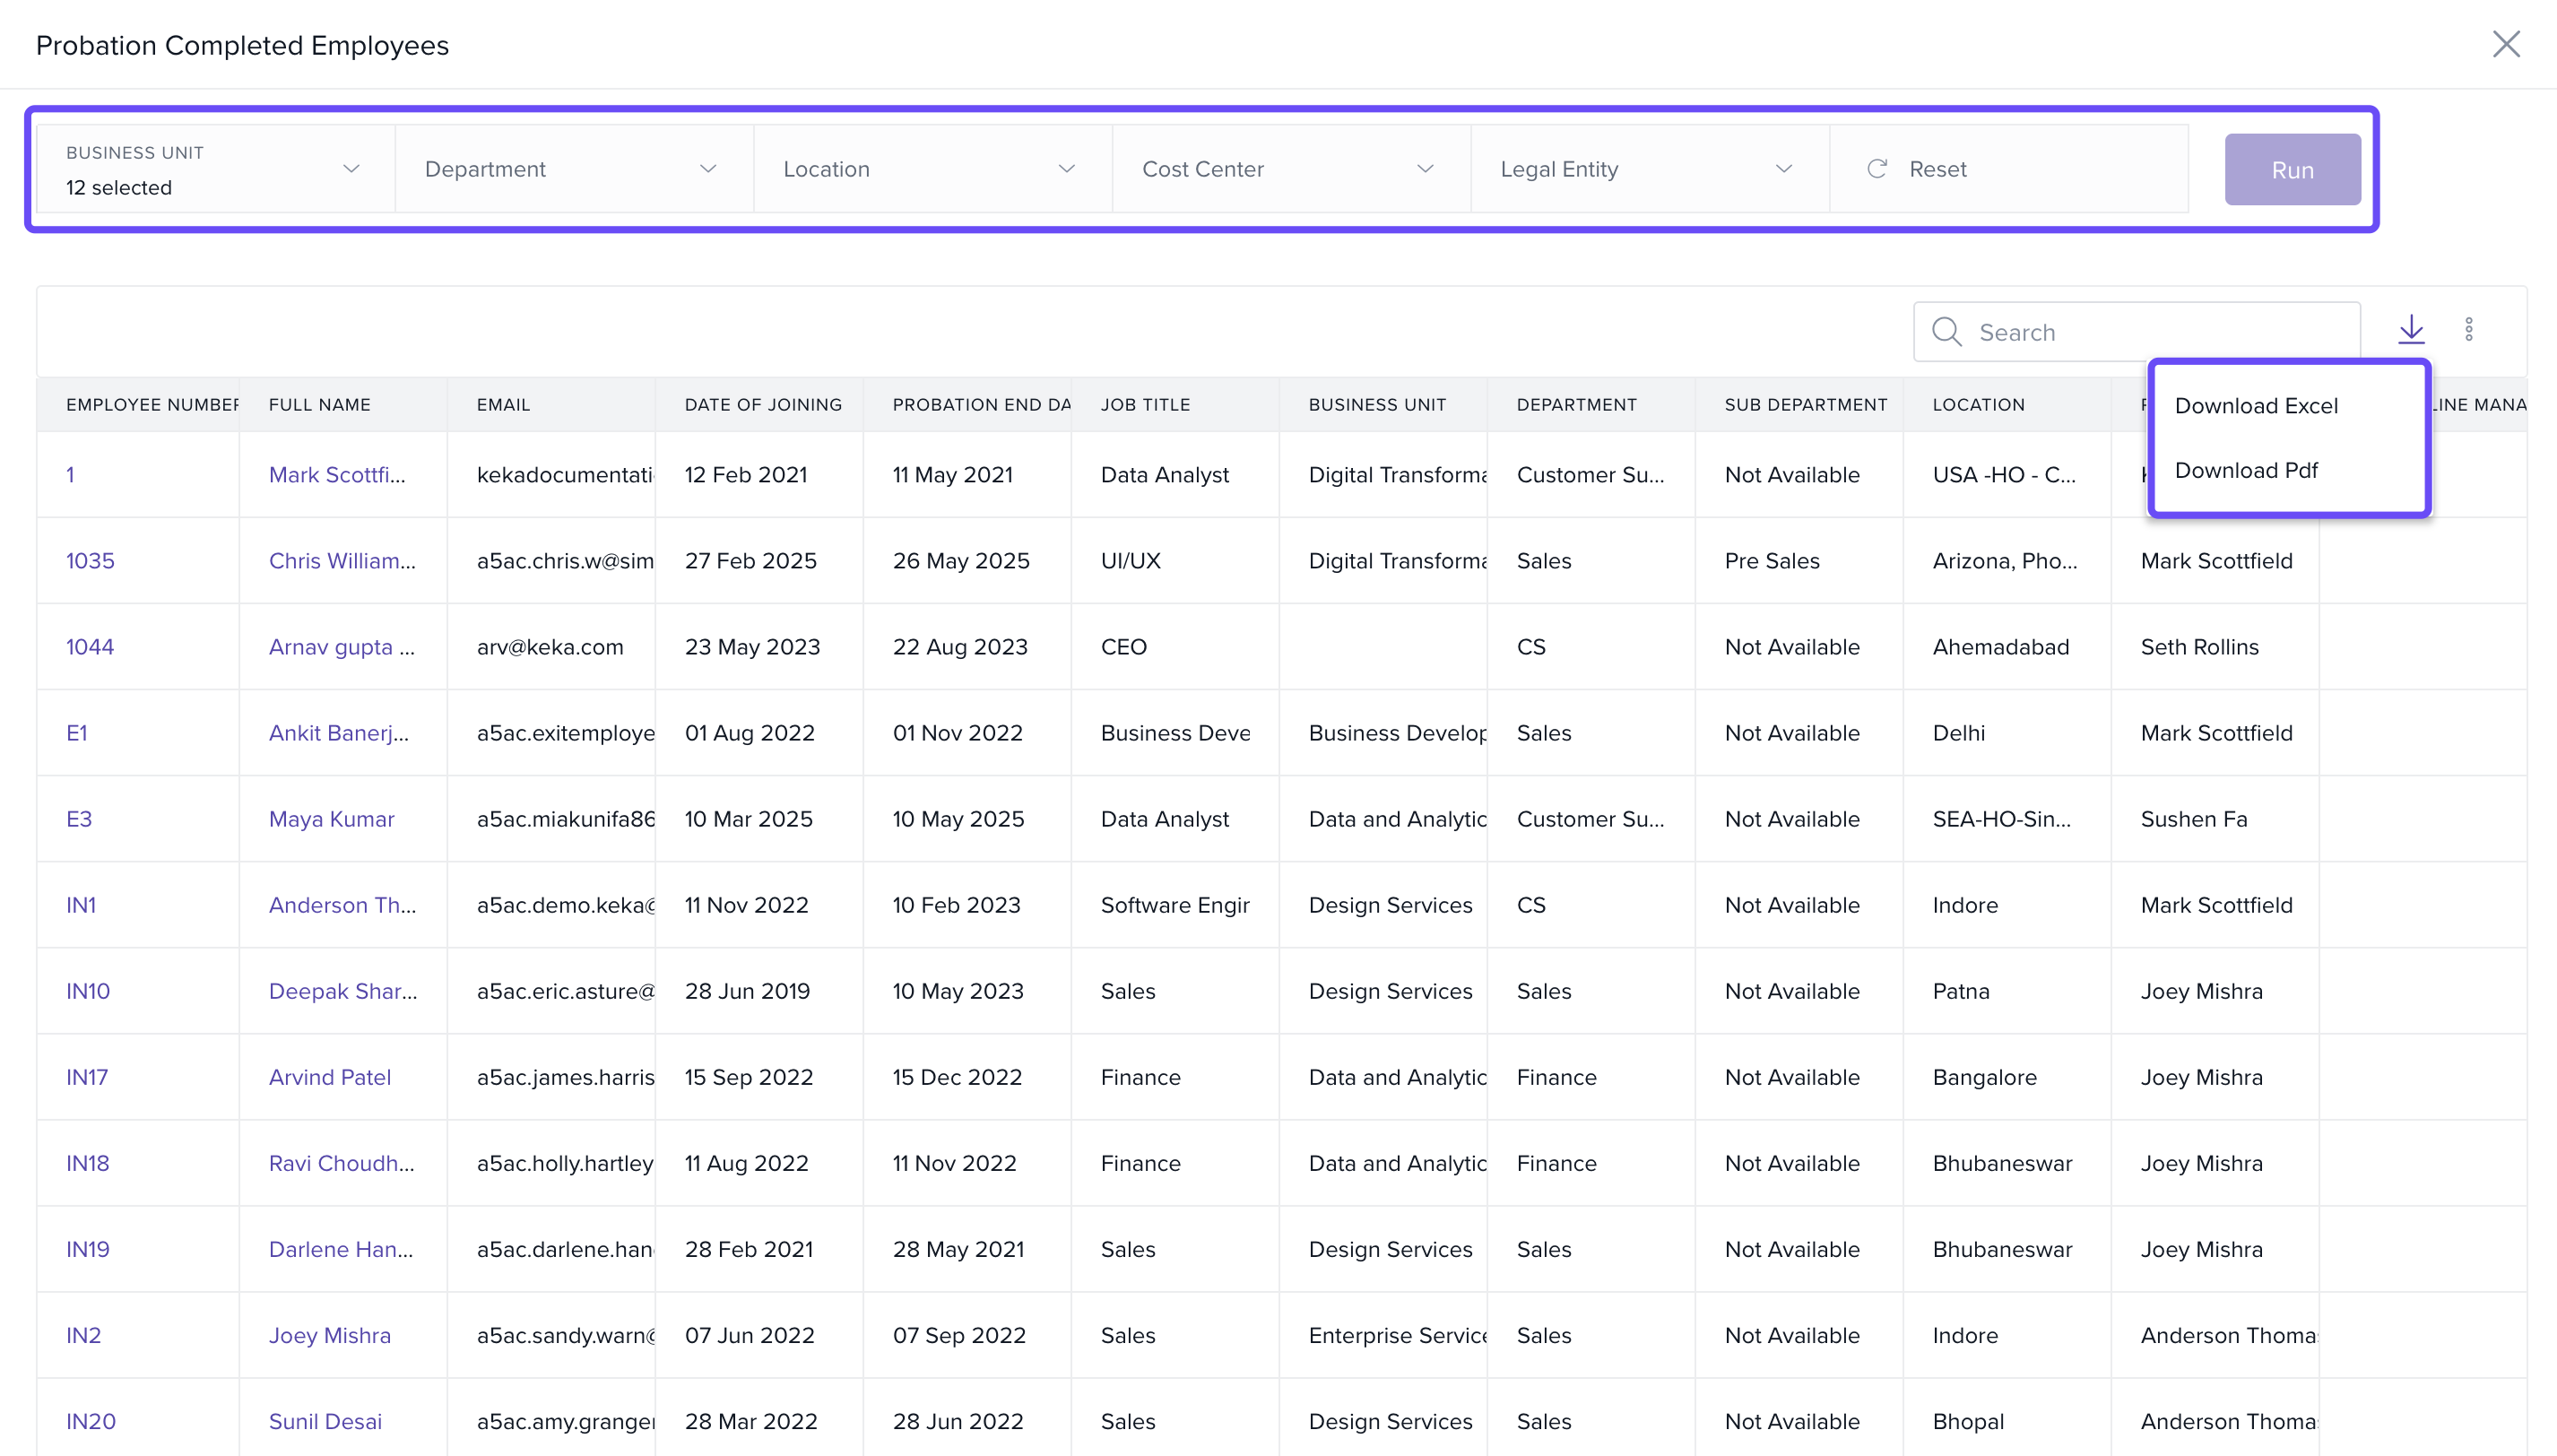Open Maya Kumar's profile link
Viewport: 2557px width, 1456px height.
pos(331,819)
